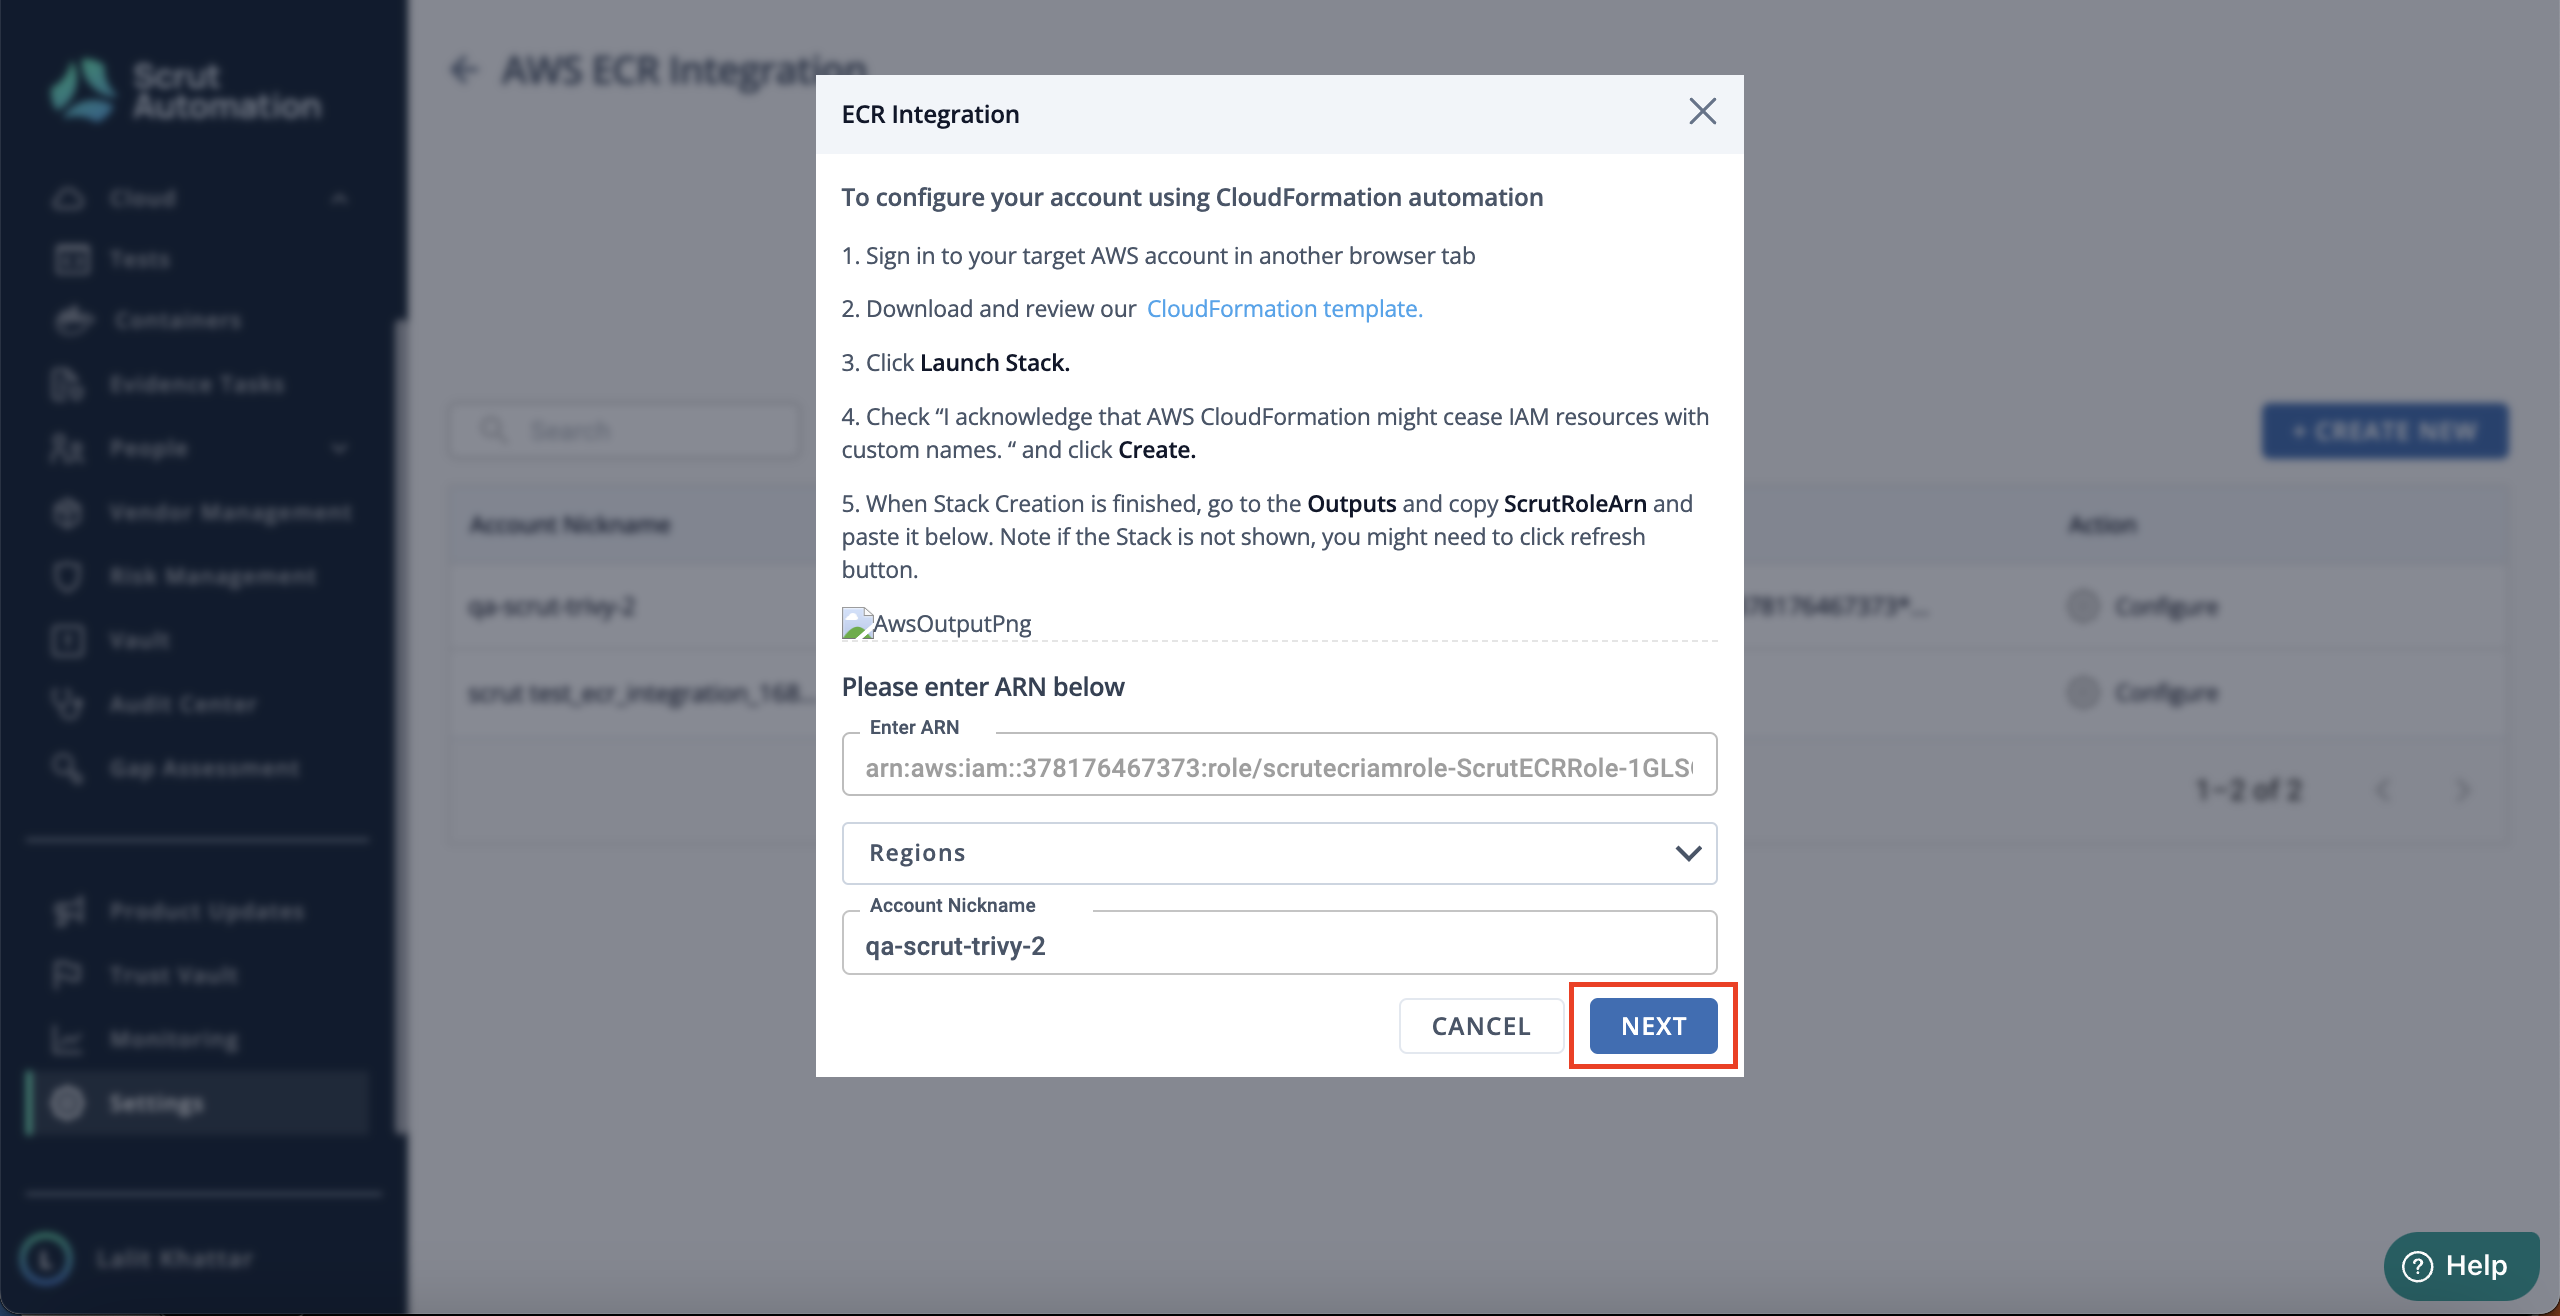Click the AwsOutputPng broken image icon
This screenshot has height=1316, width=2560.
(857, 623)
